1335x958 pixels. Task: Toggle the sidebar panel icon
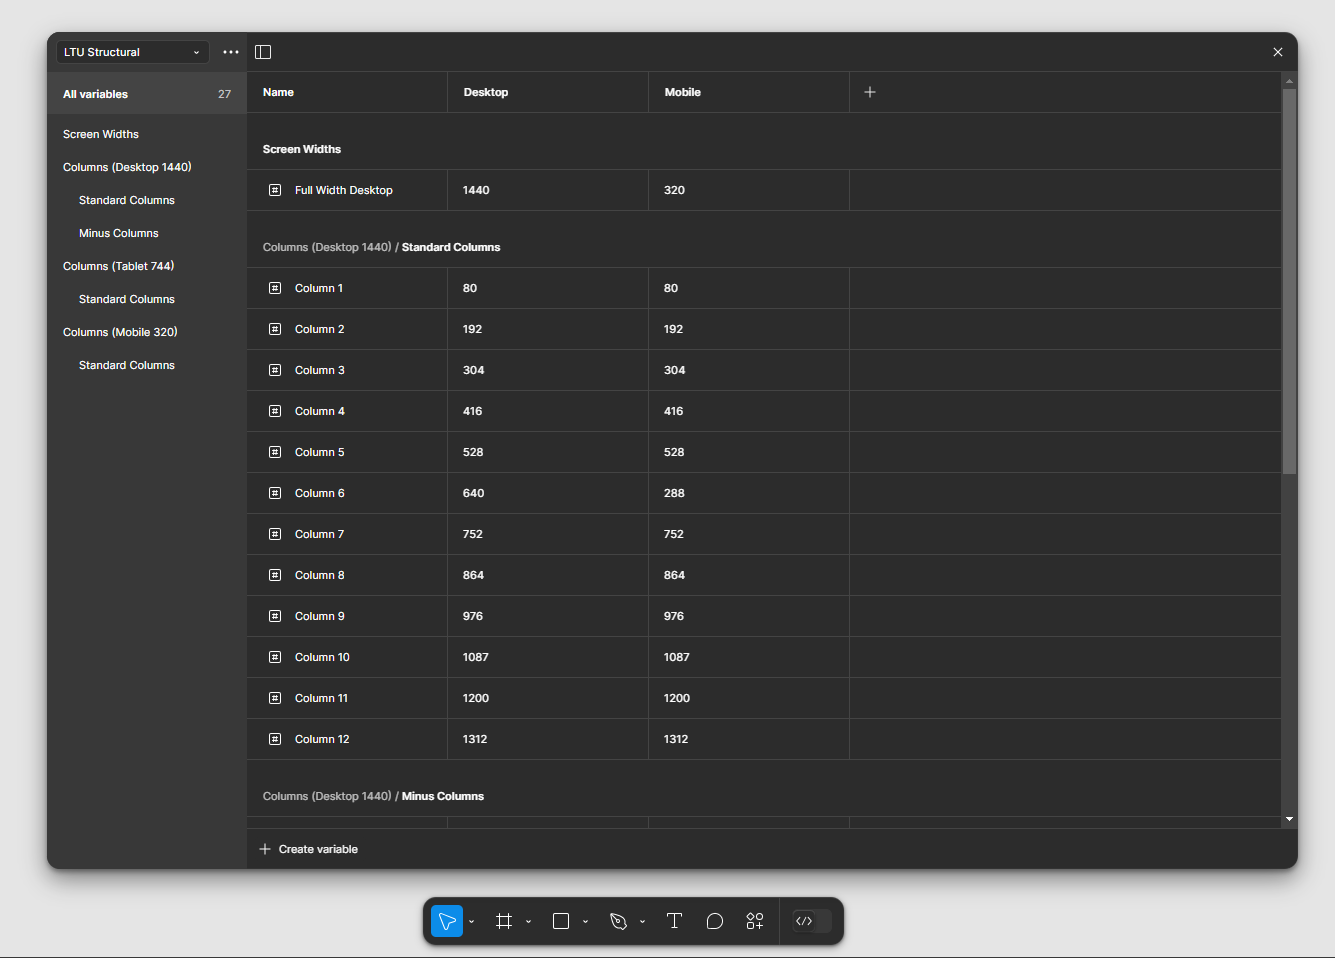point(263,52)
